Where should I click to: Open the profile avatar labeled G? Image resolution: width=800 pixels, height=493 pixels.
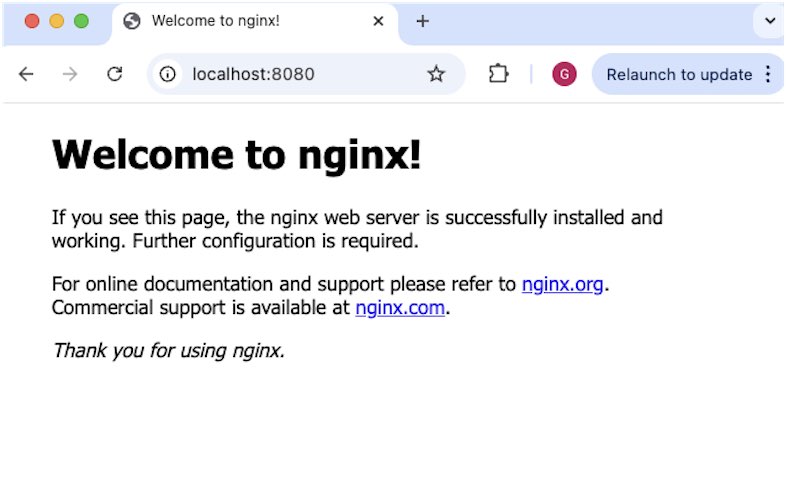click(x=564, y=75)
